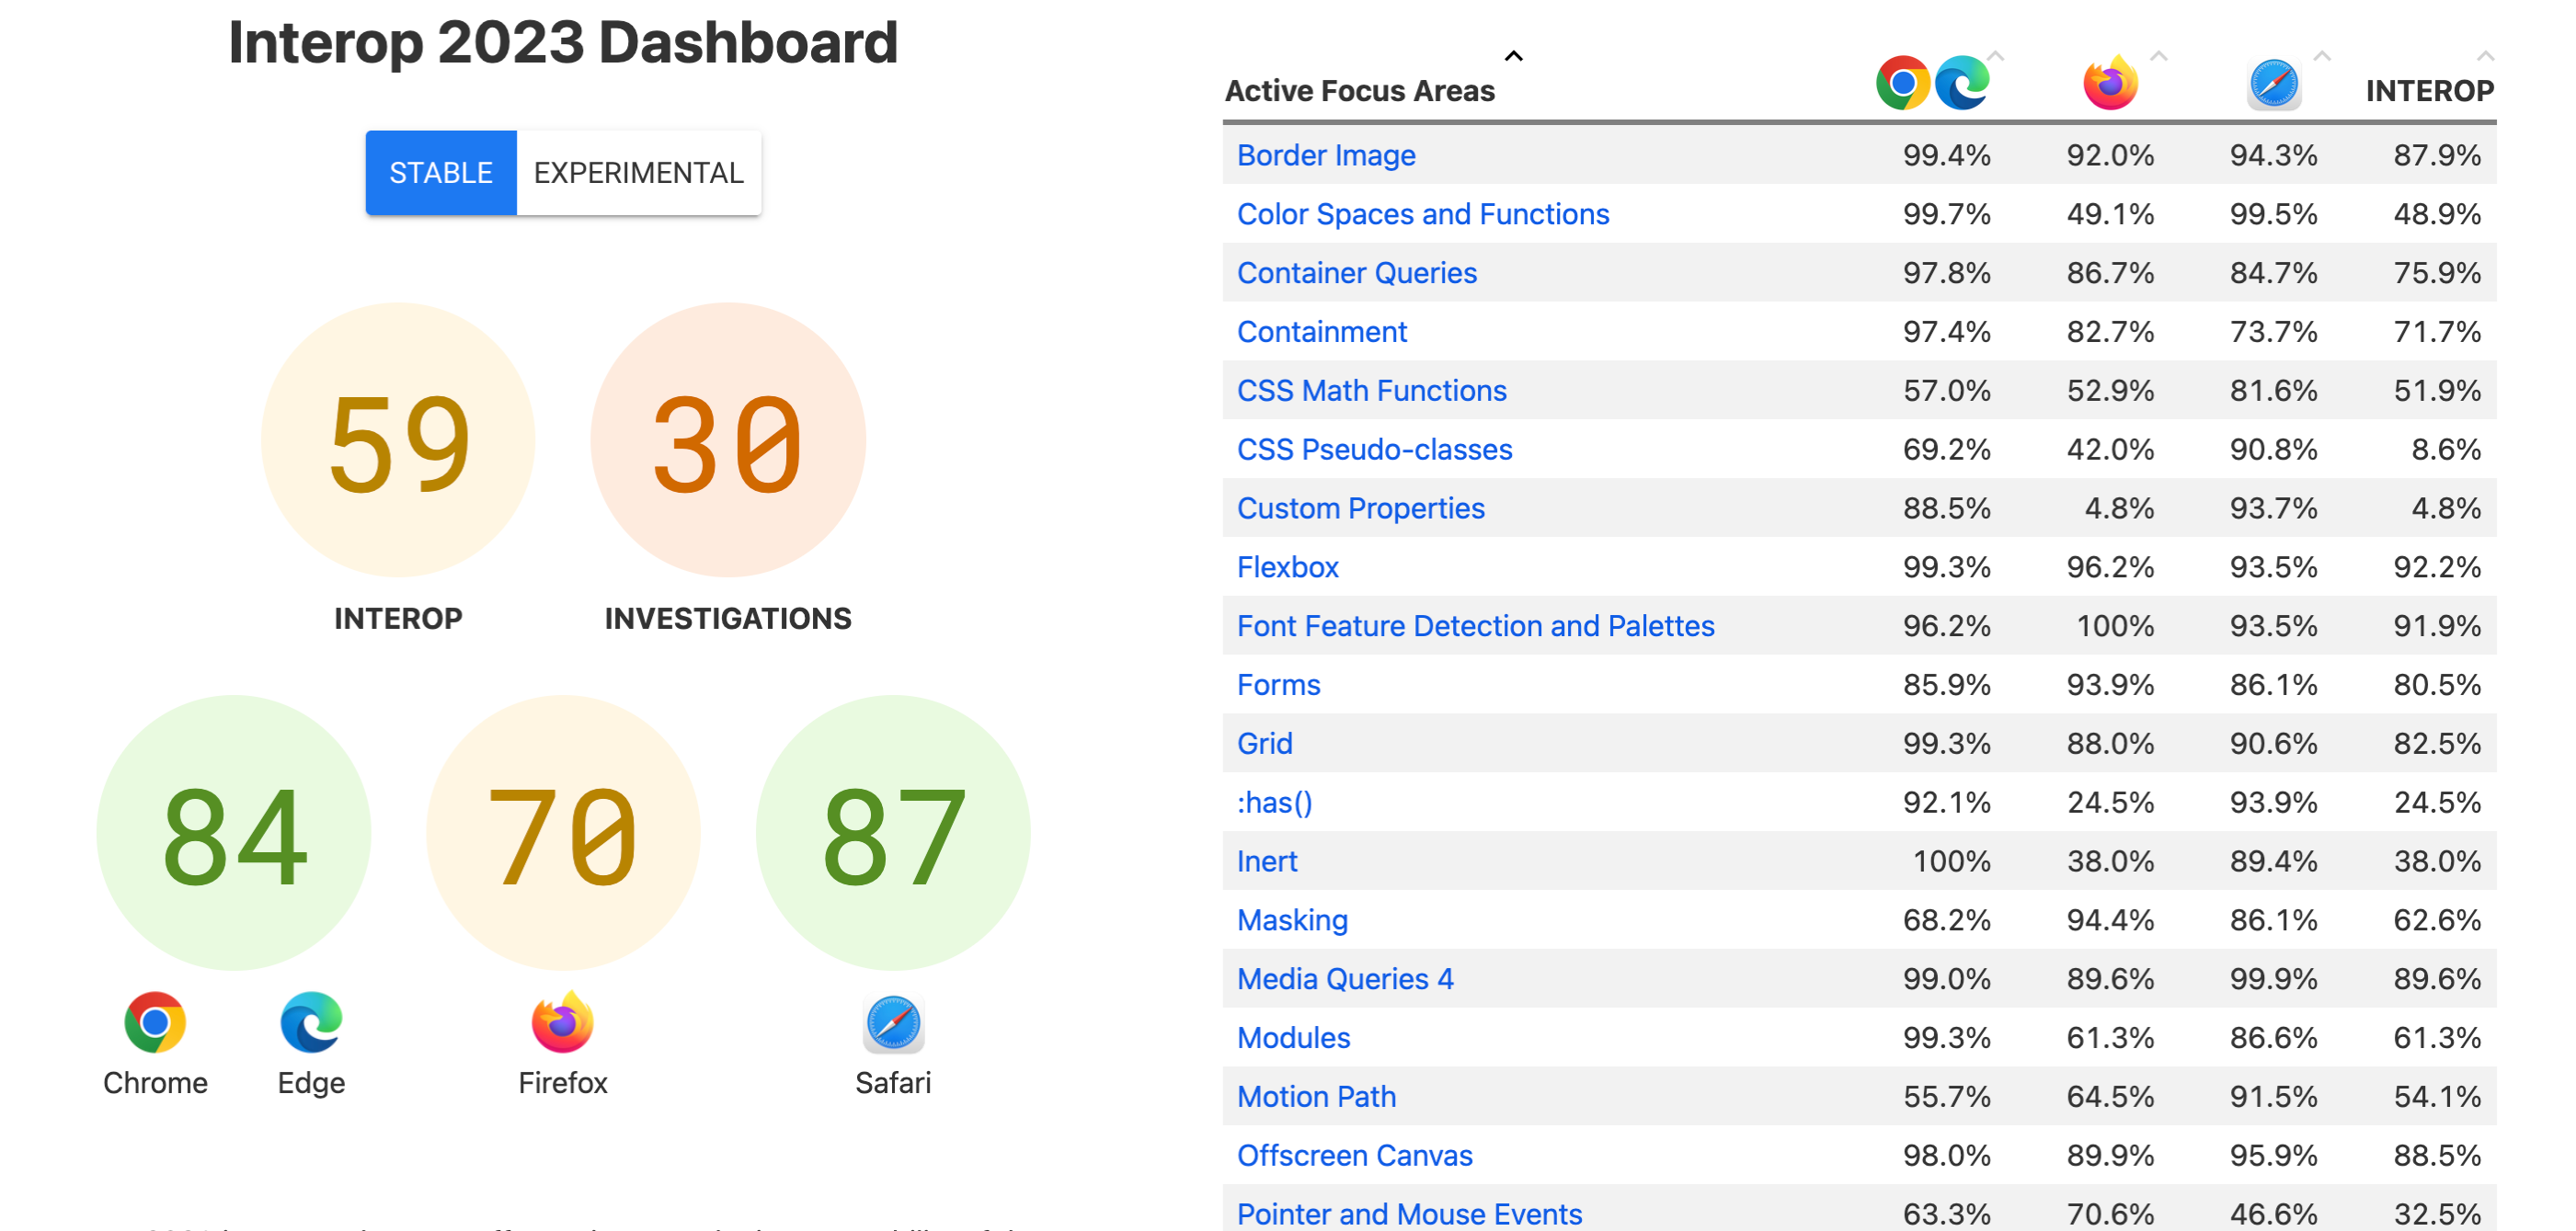Click the 70 Firefox score circle
Image resolution: width=2576 pixels, height=1231 pixels.
563,833
